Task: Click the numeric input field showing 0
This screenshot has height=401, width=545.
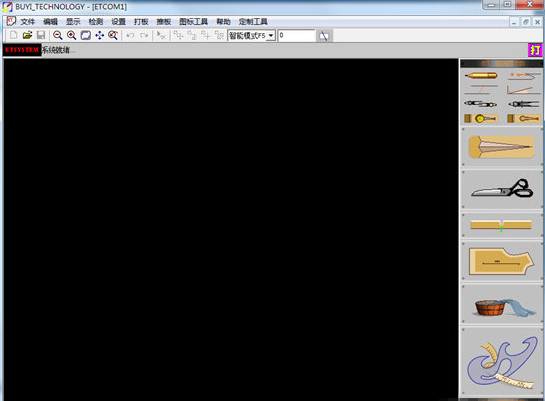Action: click(x=296, y=35)
